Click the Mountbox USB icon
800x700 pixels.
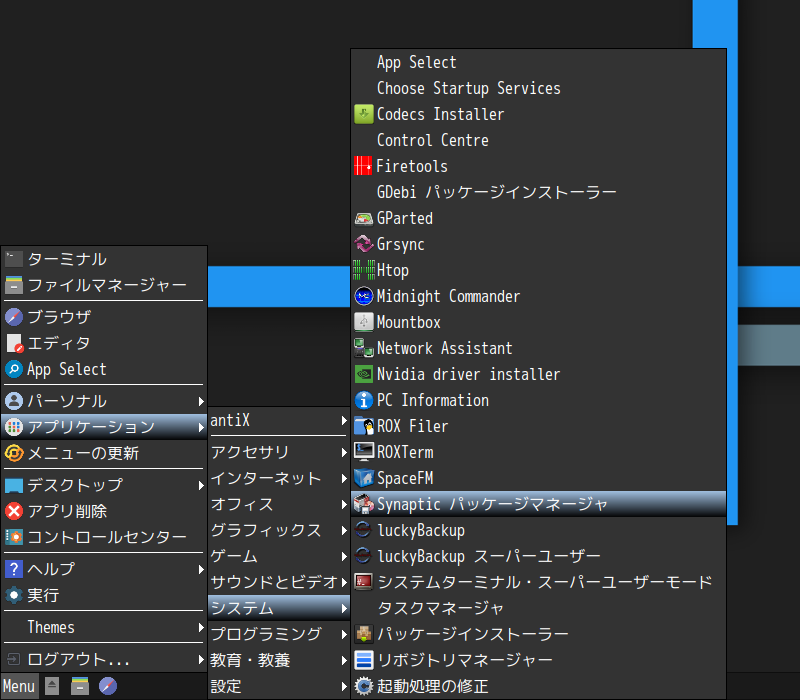[363, 322]
